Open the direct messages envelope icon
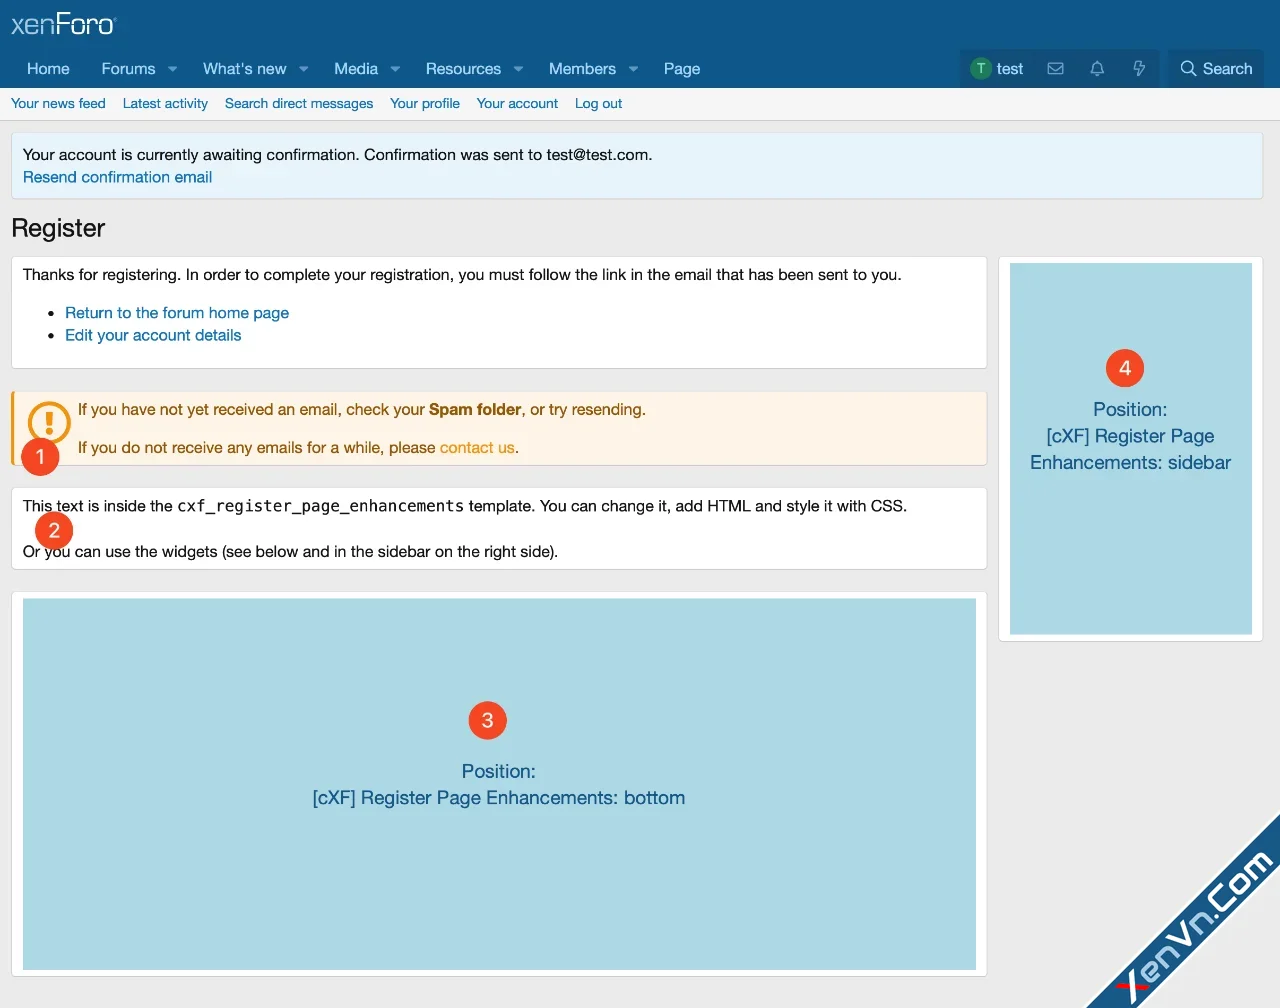 click(1055, 69)
